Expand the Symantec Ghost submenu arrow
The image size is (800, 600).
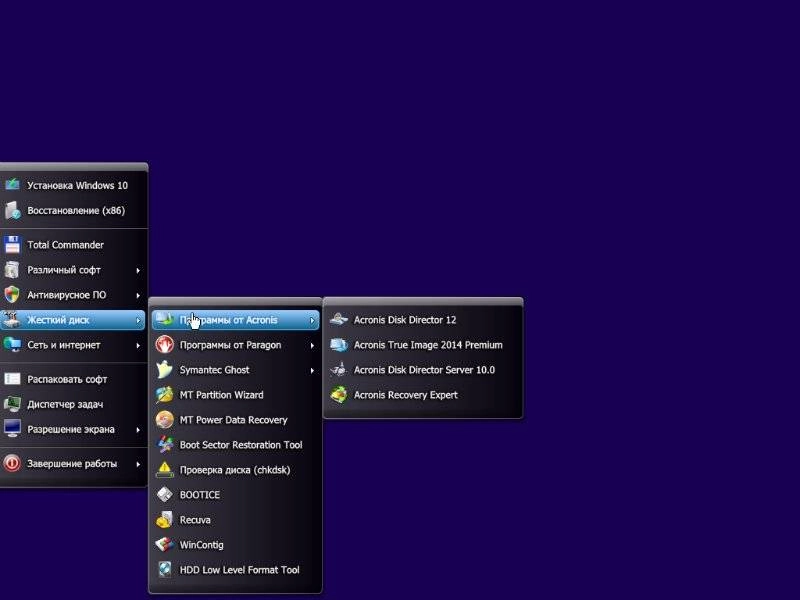click(x=312, y=370)
